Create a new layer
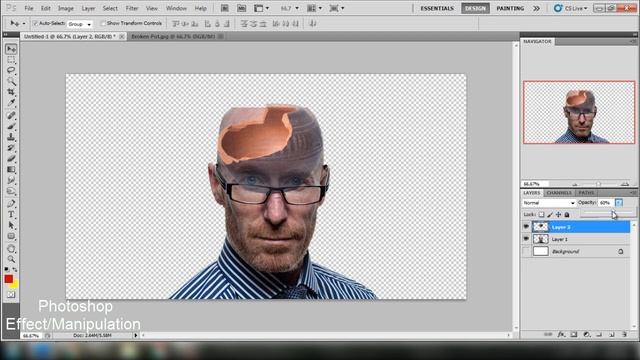 coord(612,334)
